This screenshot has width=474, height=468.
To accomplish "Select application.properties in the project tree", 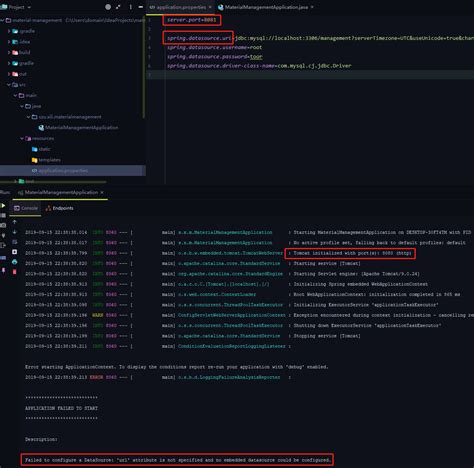I will point(73,171).
